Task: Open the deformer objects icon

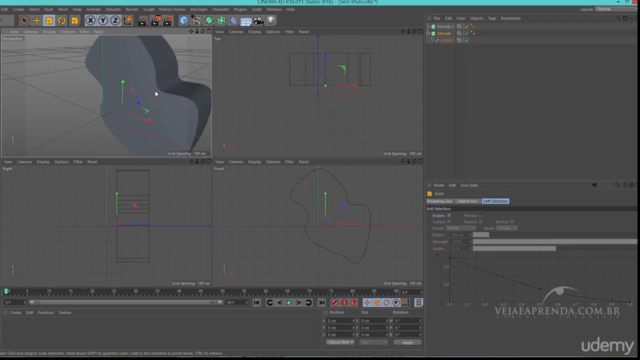Action: click(233, 20)
